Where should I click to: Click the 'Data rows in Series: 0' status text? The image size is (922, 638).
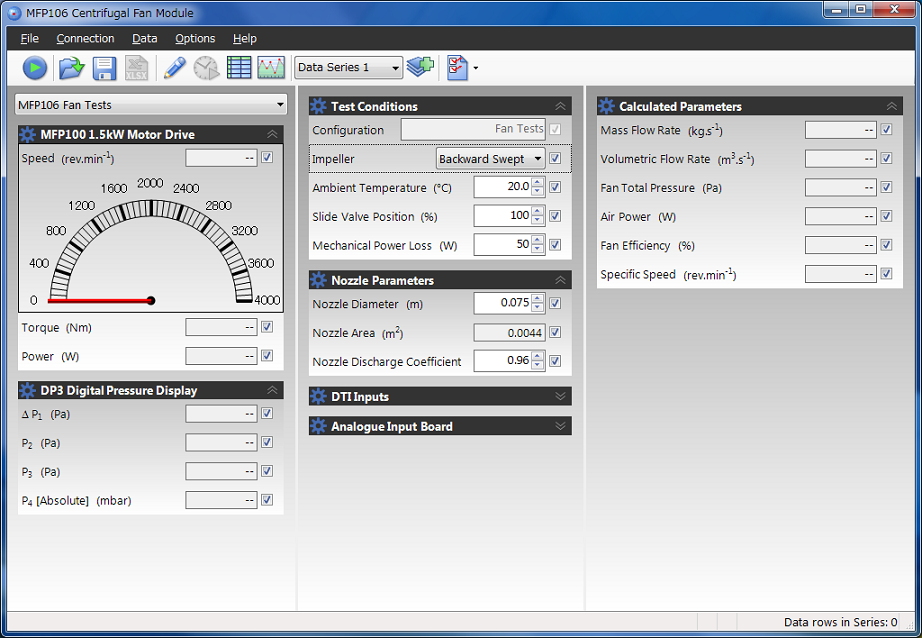tap(840, 622)
